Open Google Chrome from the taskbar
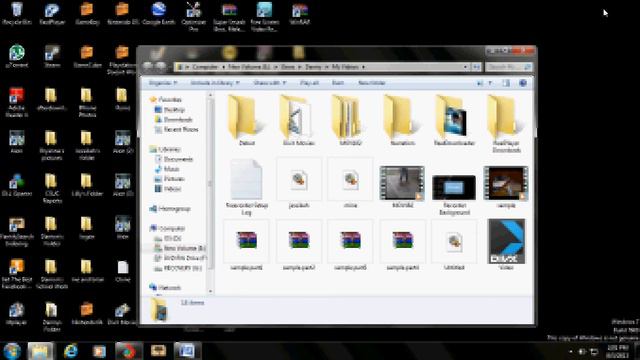 tap(128, 351)
